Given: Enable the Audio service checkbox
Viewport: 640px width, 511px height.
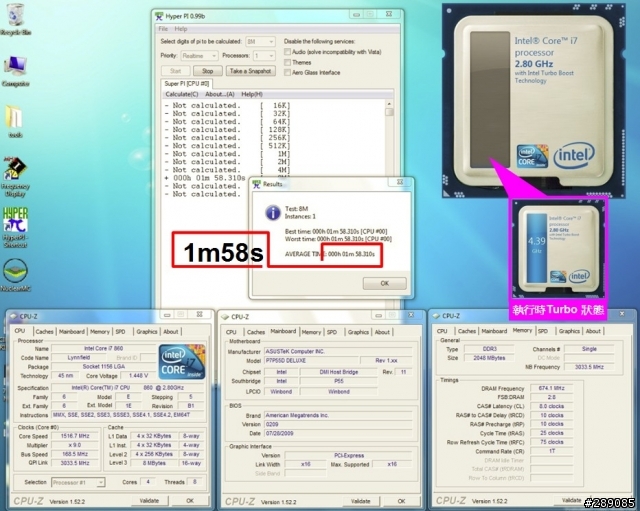Looking at the screenshot, I should 288,52.
